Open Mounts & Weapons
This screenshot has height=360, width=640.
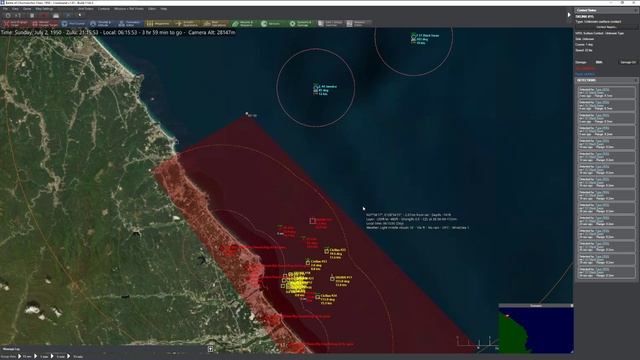pyautogui.click(x=244, y=24)
